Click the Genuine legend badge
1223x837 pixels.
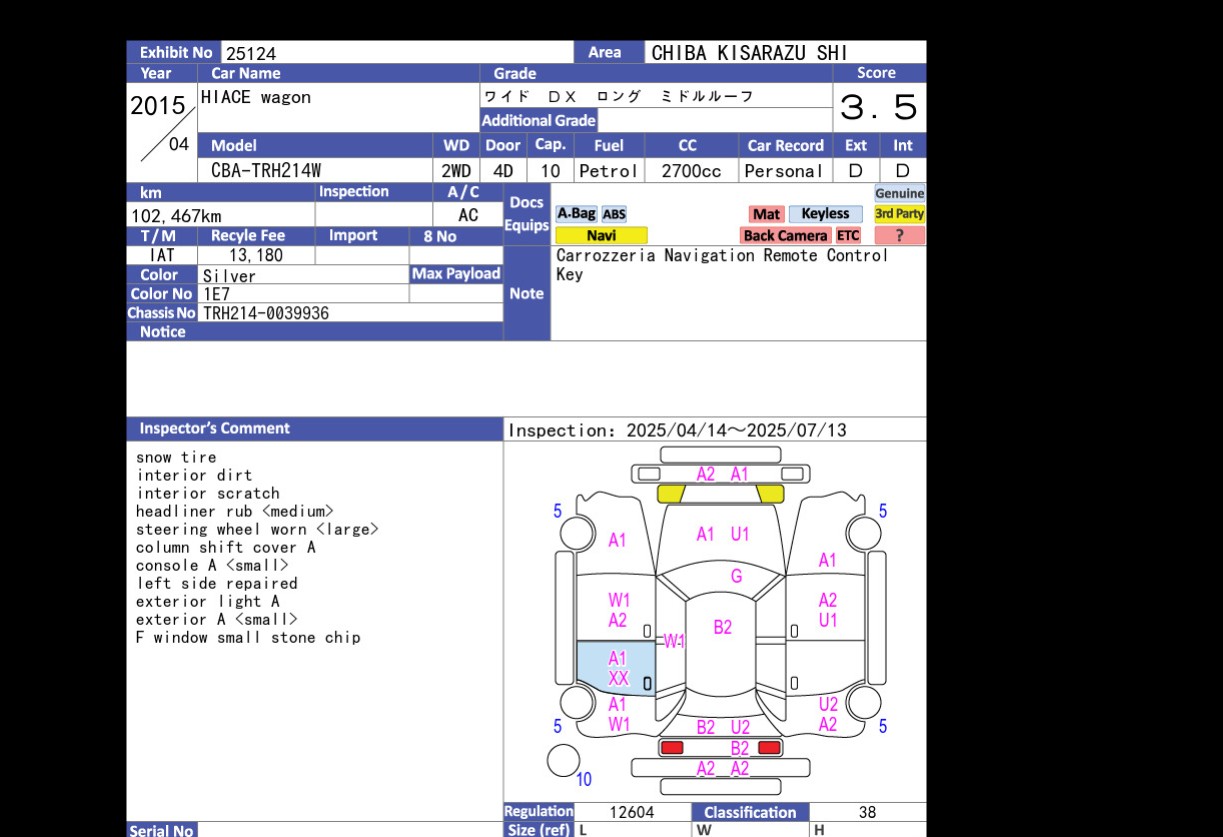coord(900,193)
